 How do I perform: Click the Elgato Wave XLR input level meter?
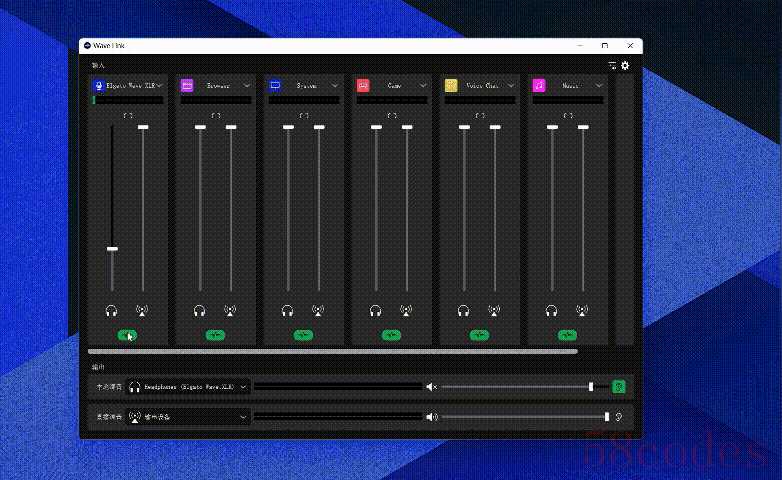pyautogui.click(x=128, y=100)
